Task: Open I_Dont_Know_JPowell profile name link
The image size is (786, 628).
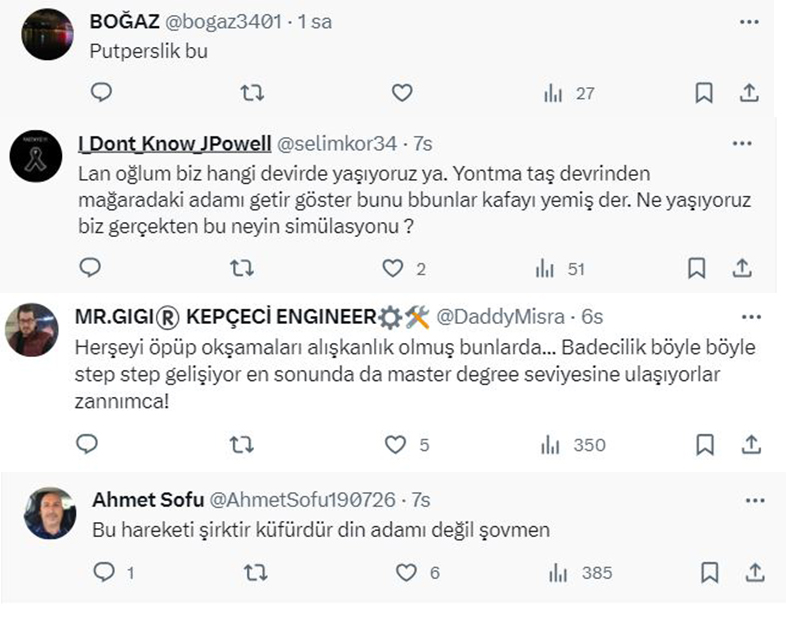Action: tap(173, 144)
